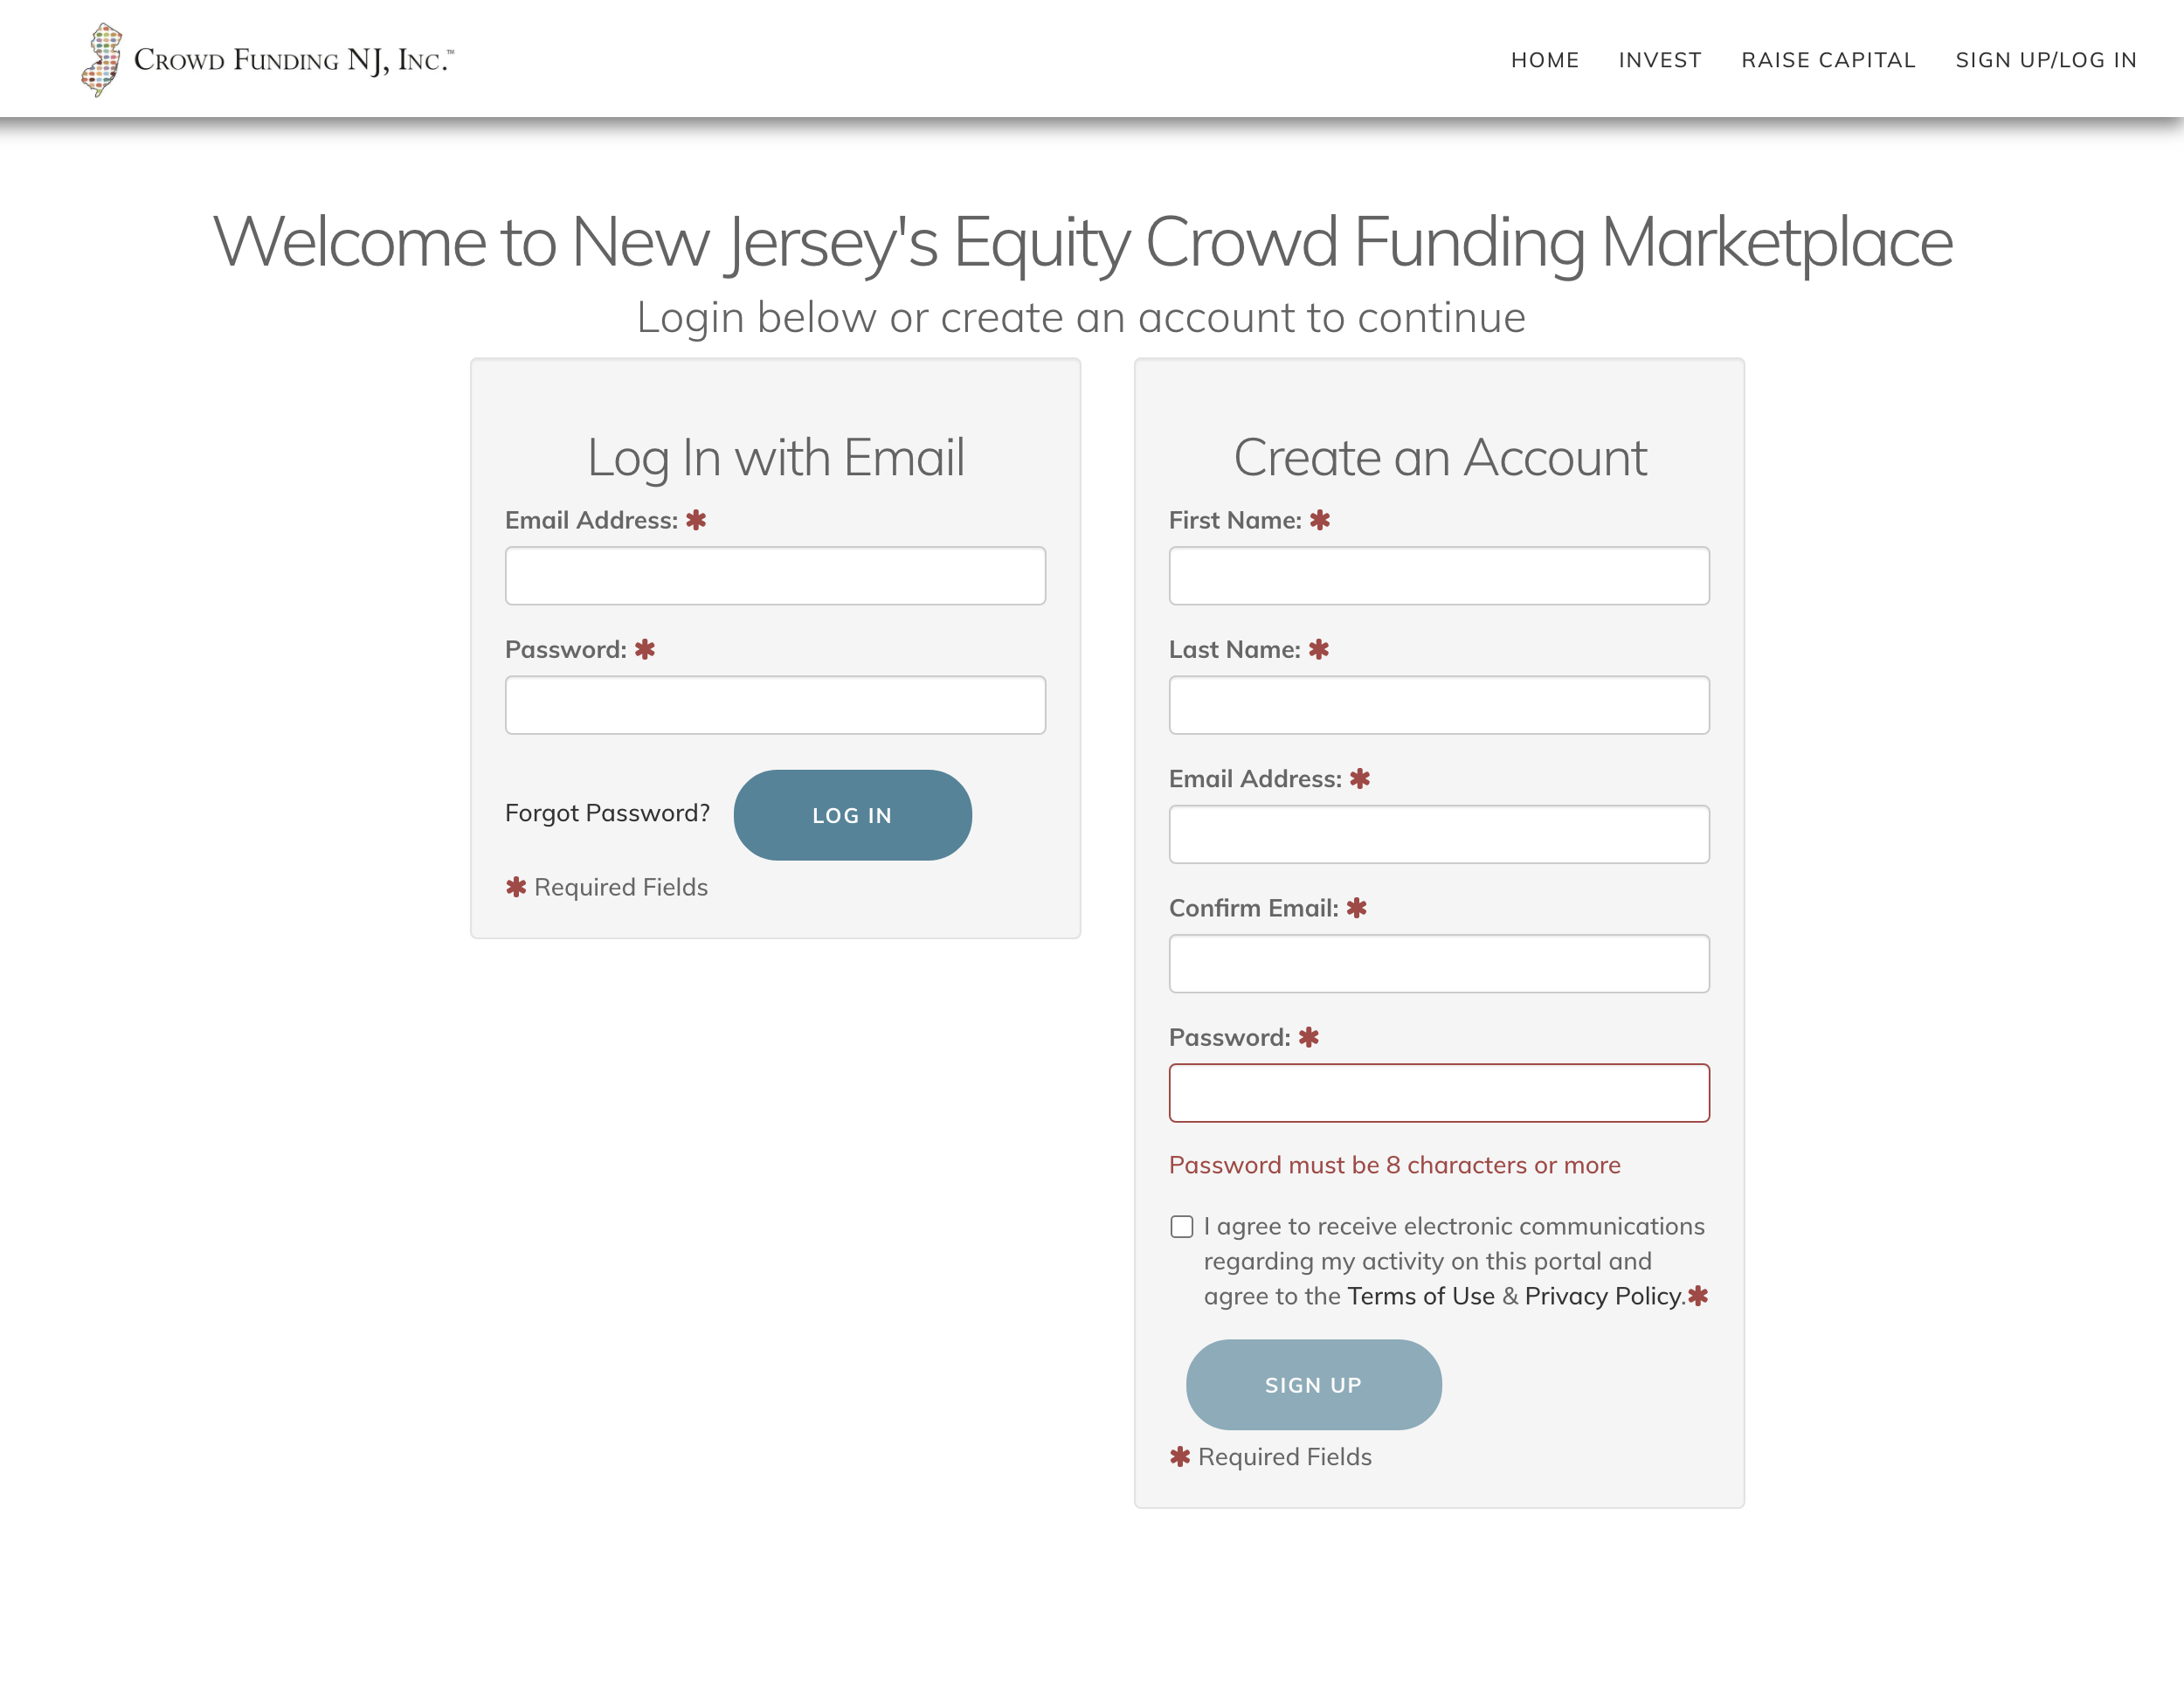Image resolution: width=2184 pixels, height=1688 pixels.
Task: Click the 'Password must be 8 characters' error
Action: [1394, 1165]
